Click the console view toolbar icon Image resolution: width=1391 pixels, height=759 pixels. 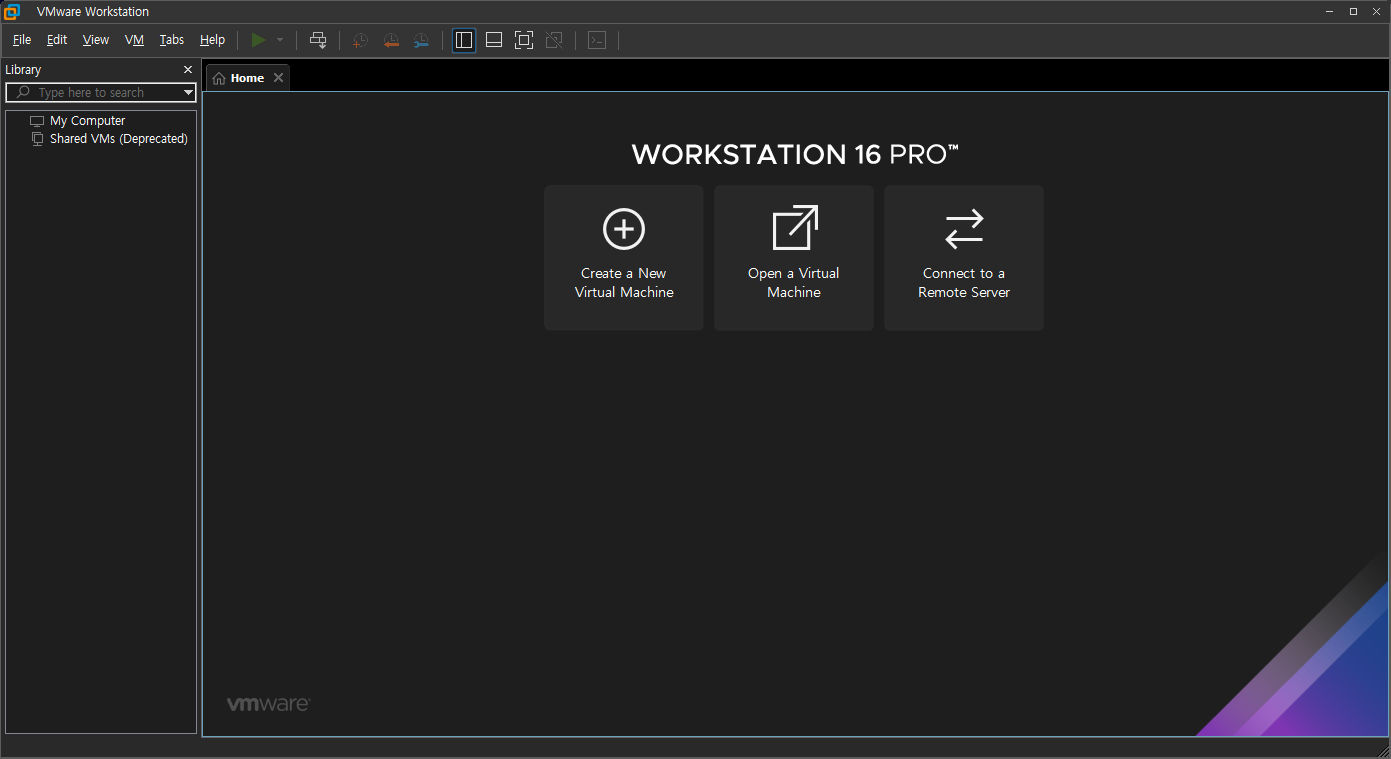coord(597,40)
